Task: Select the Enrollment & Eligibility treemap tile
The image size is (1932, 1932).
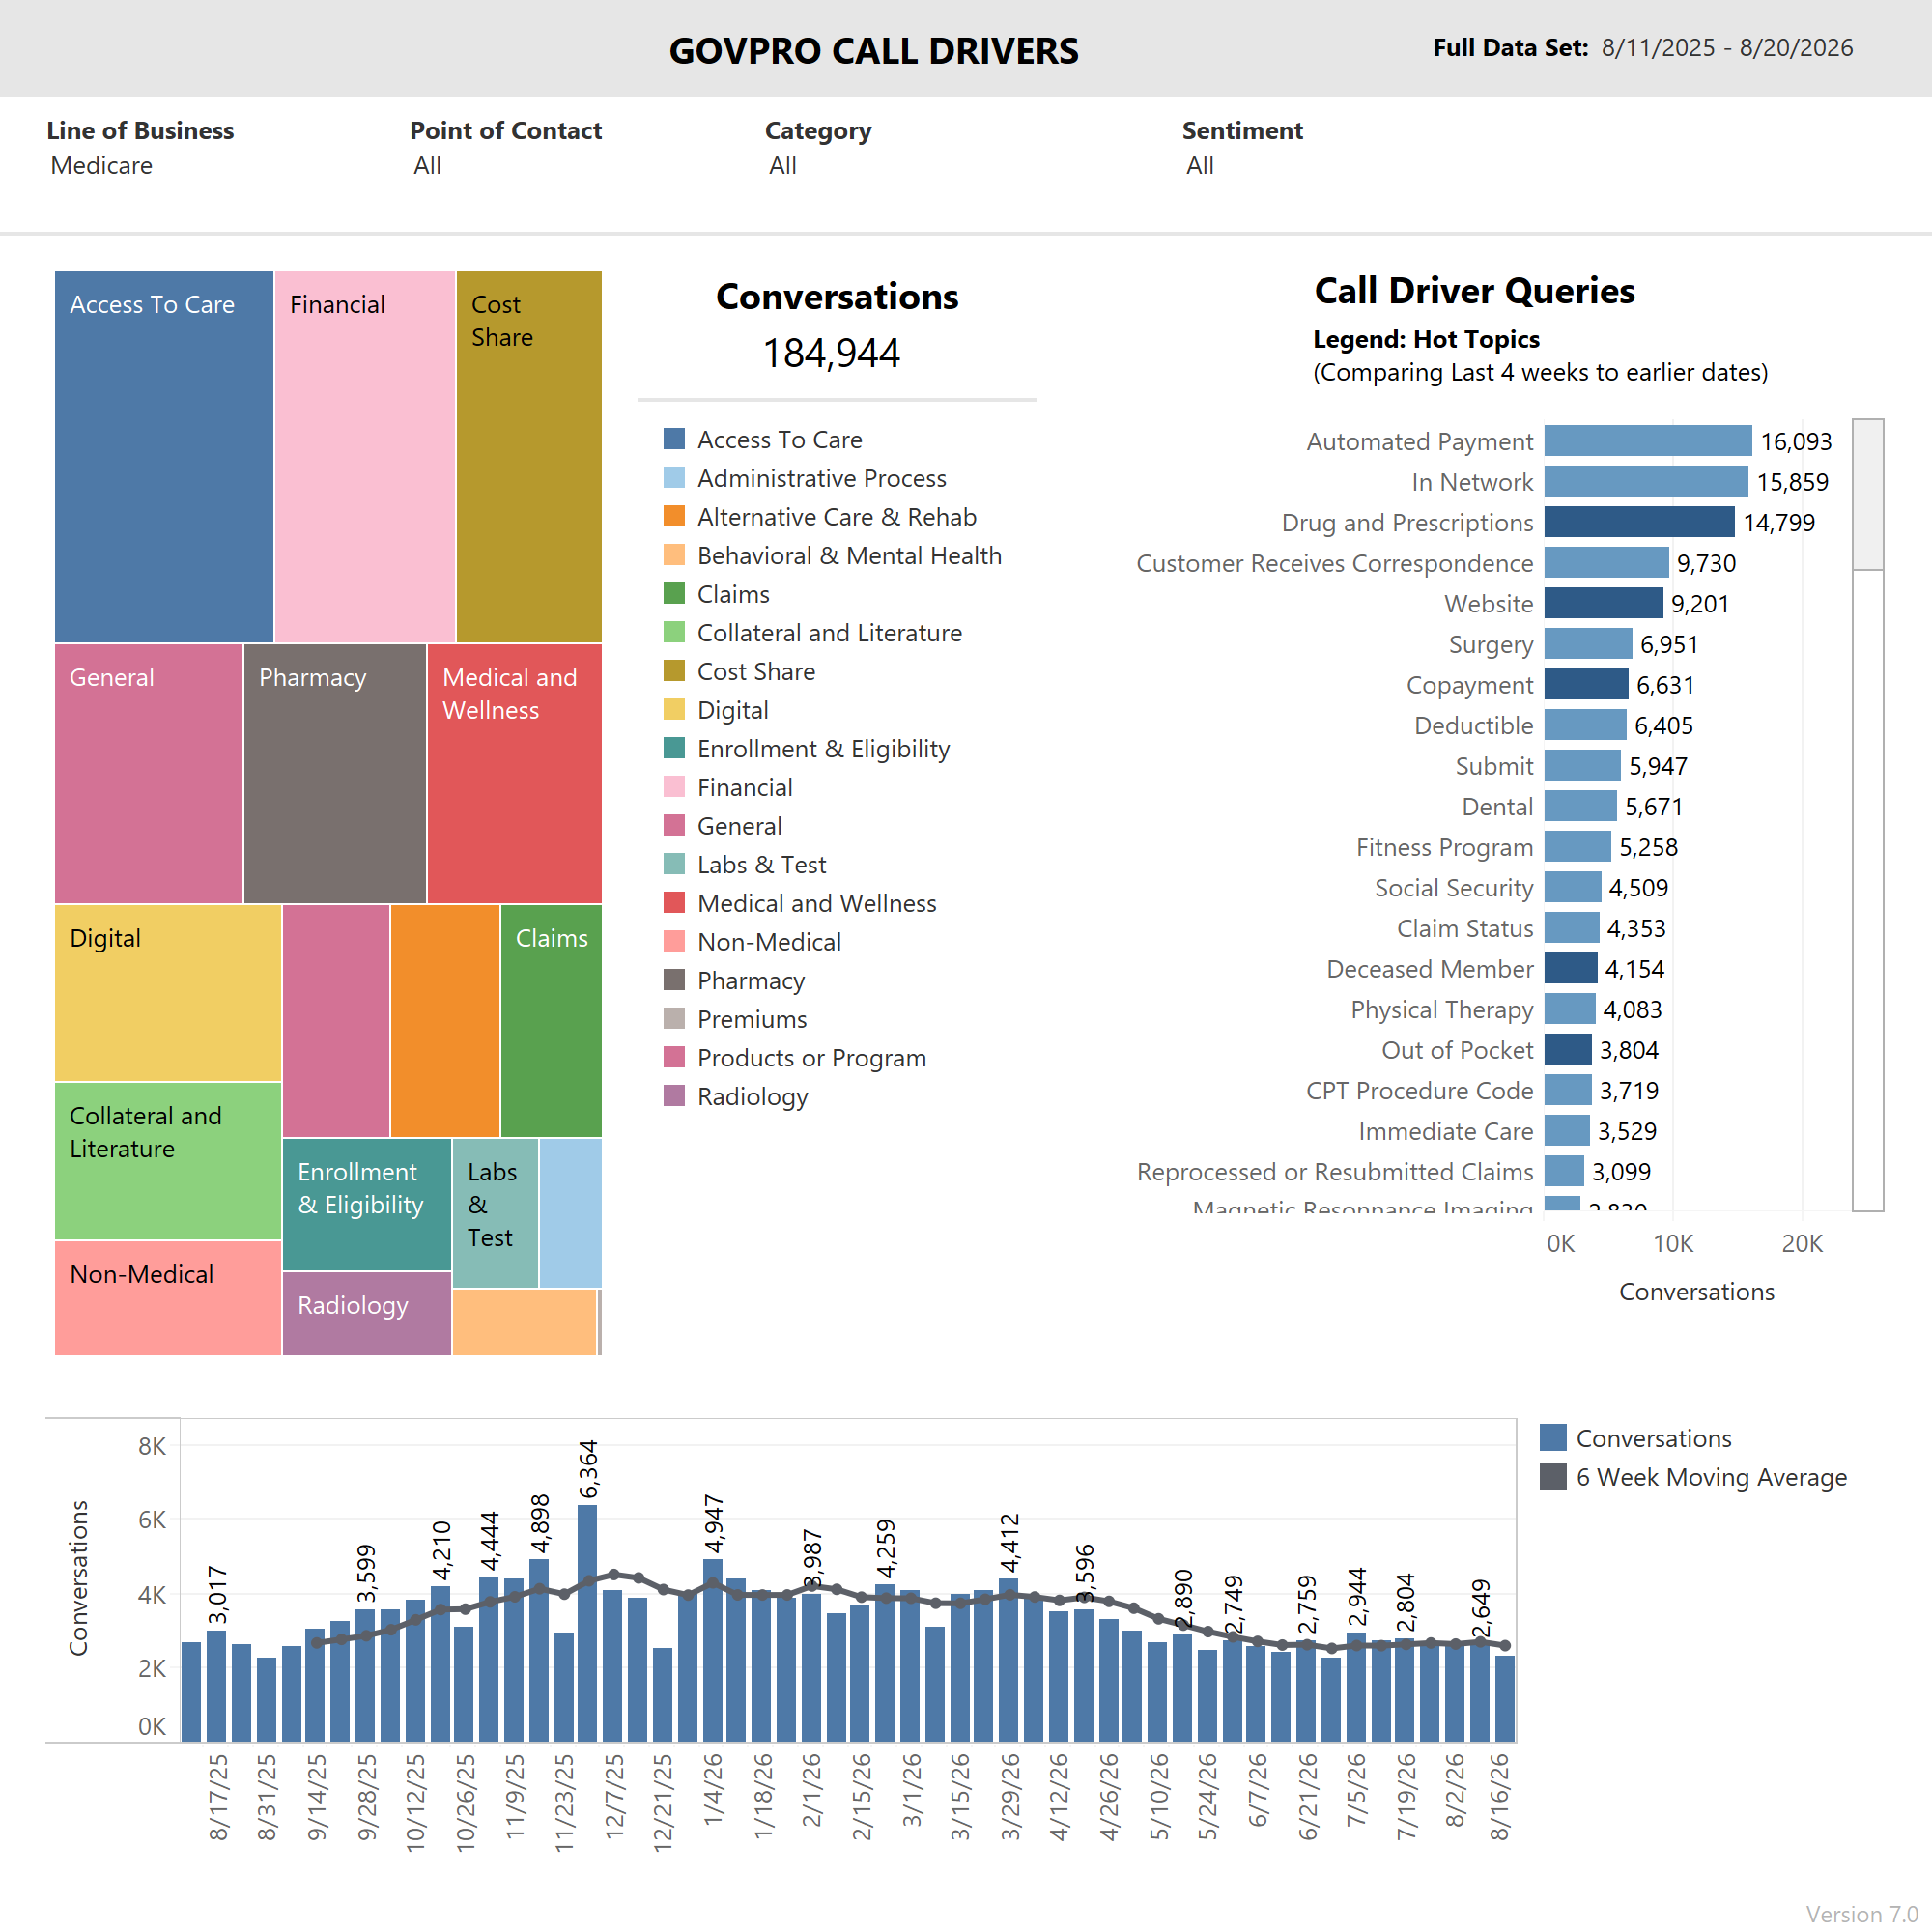Action: pyautogui.click(x=367, y=1204)
